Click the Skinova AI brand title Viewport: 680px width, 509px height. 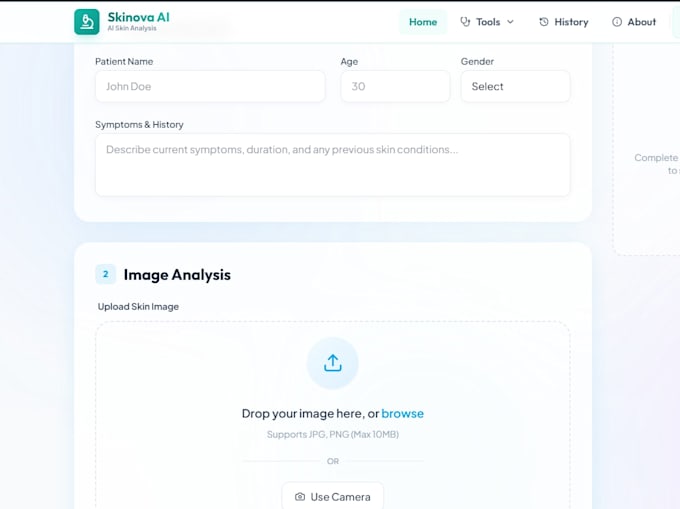(x=138, y=17)
